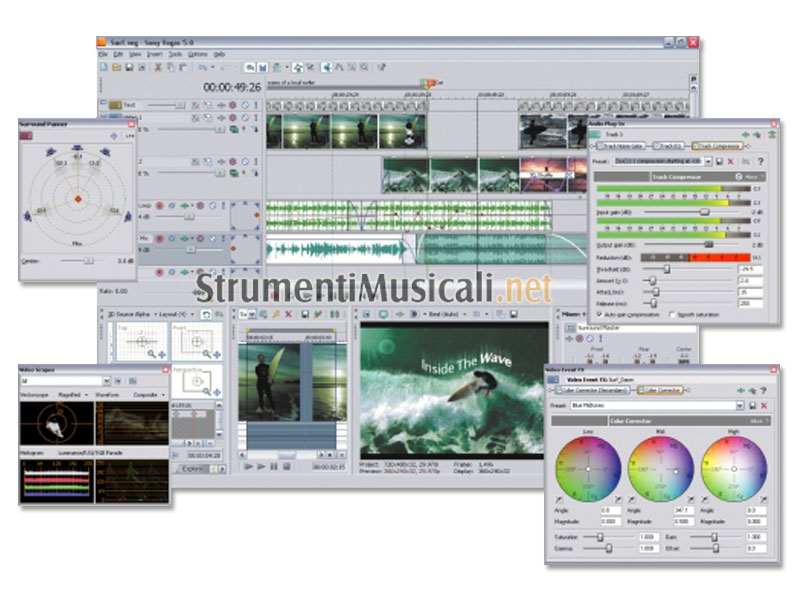Click the Threshold slider in Track Compressor
The image size is (800, 600).
[x=667, y=268]
